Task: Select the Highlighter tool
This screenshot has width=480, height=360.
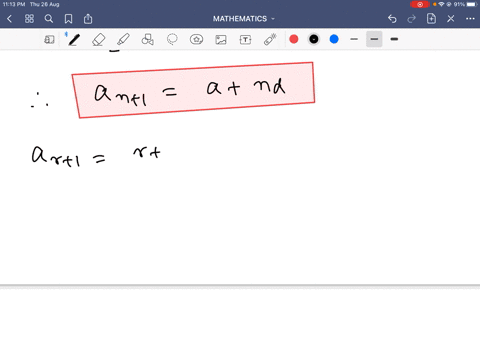Action: 123,40
